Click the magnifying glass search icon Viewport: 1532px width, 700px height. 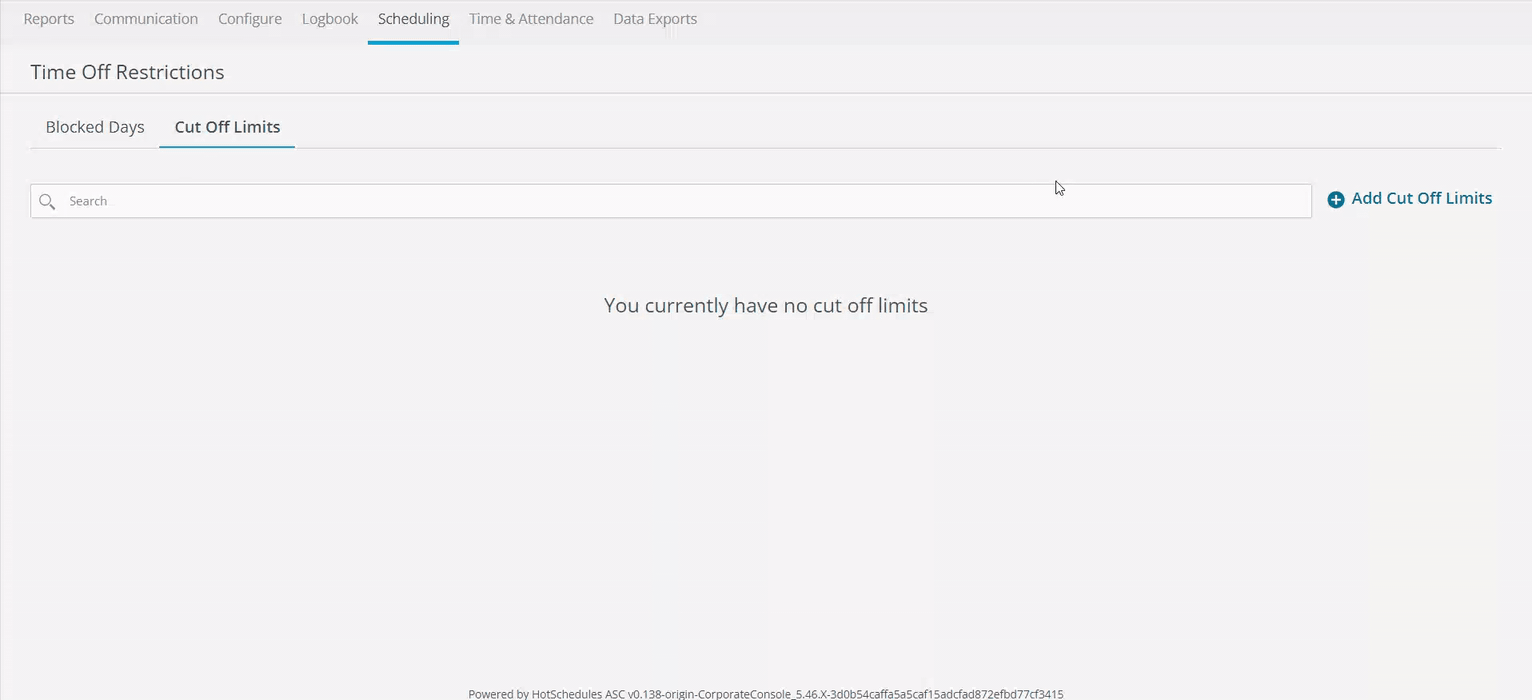point(47,202)
